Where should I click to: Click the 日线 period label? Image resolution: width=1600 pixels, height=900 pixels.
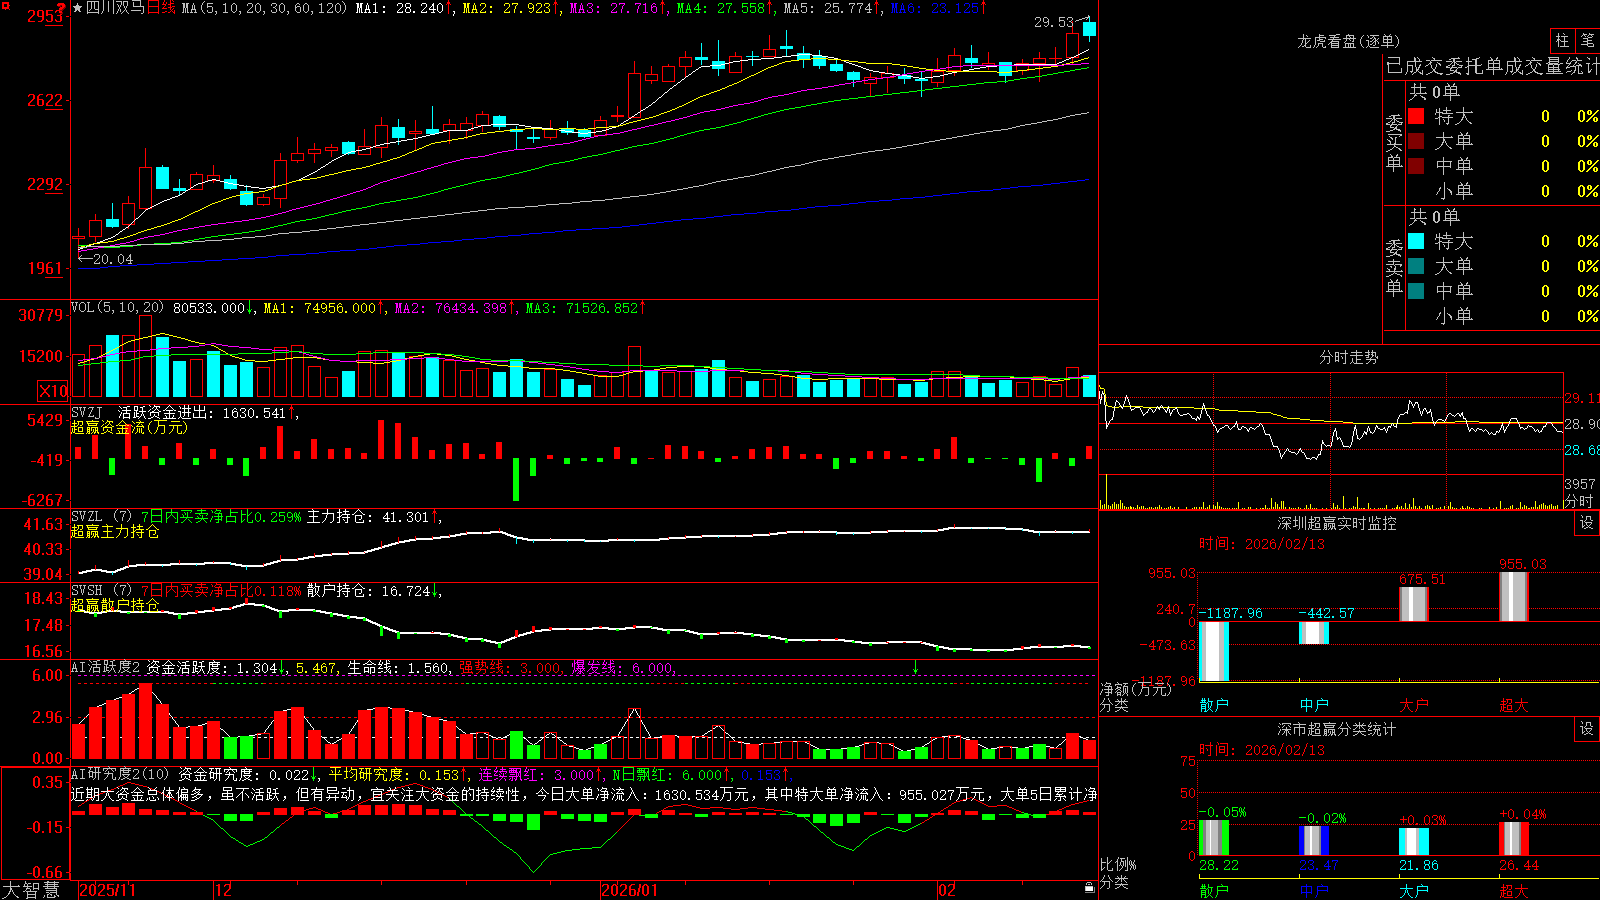point(161,8)
